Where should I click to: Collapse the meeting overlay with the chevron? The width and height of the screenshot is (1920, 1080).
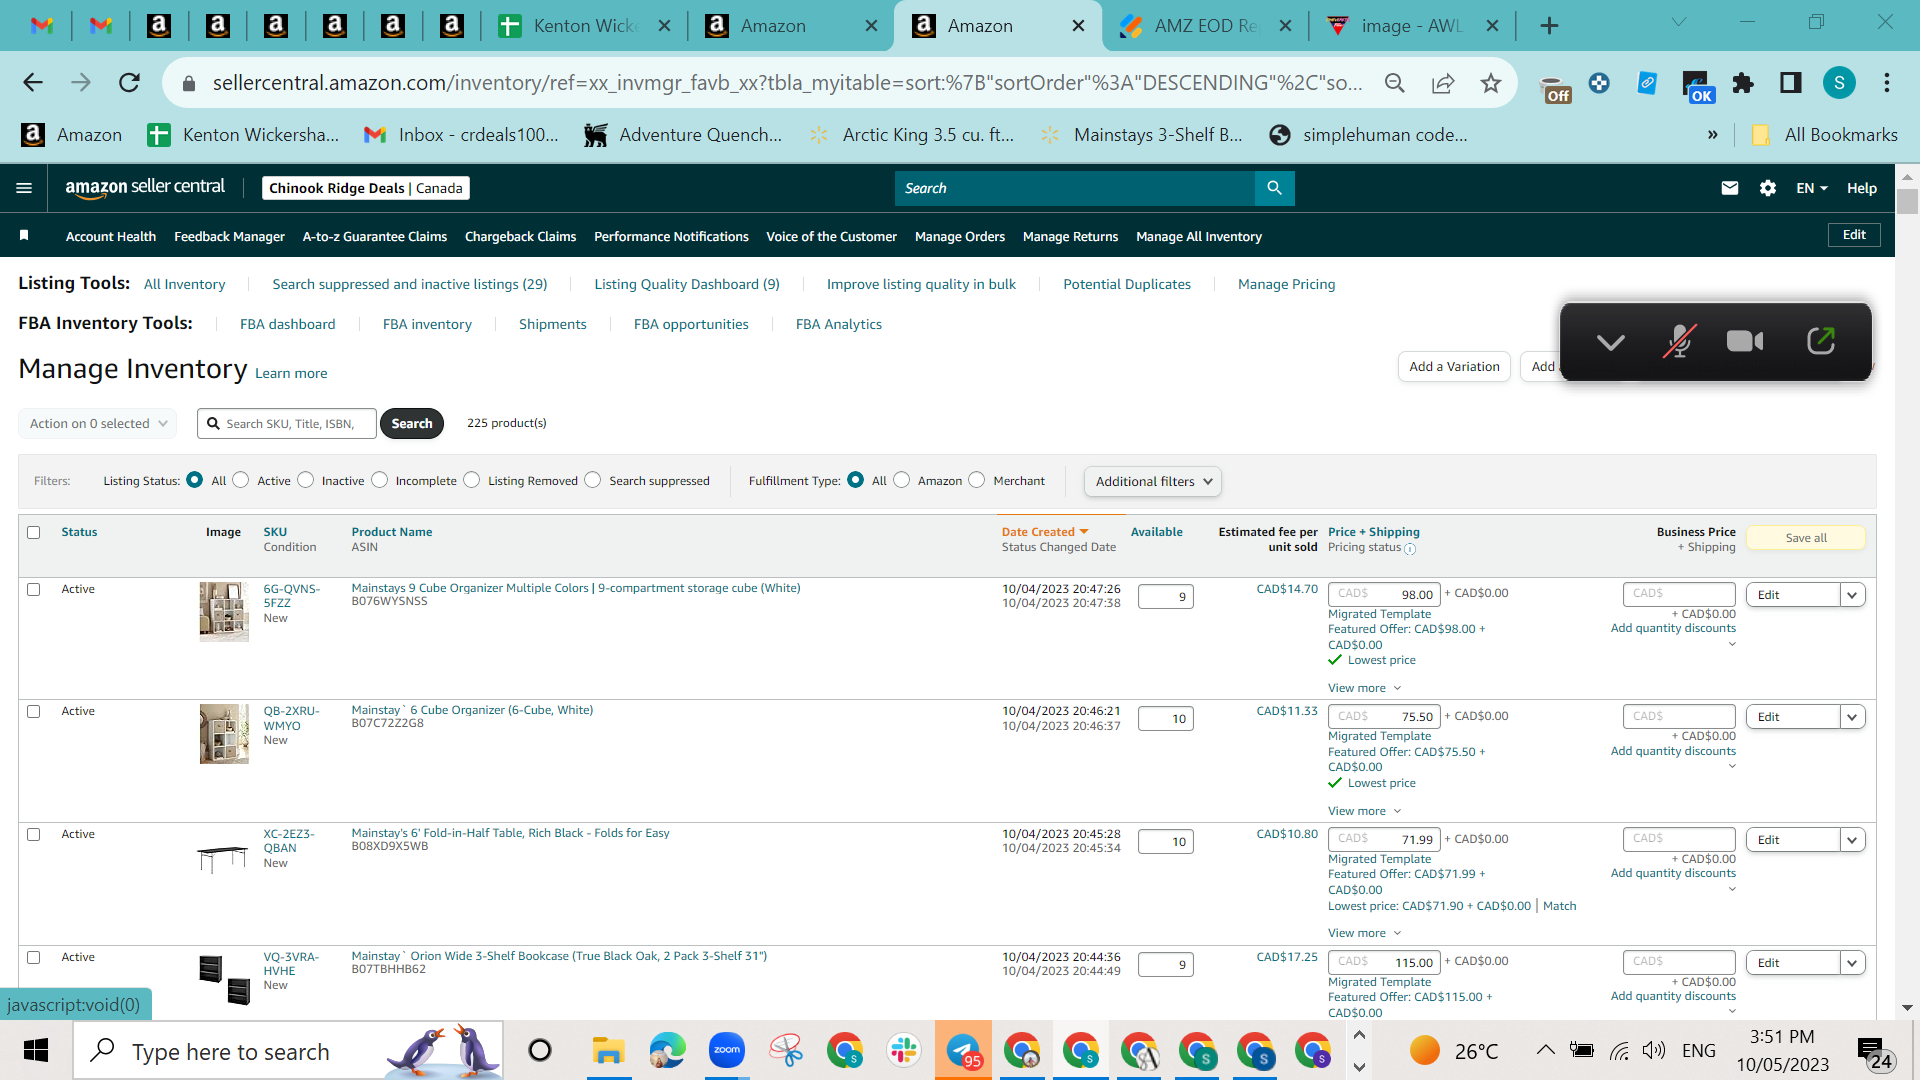1610,343
